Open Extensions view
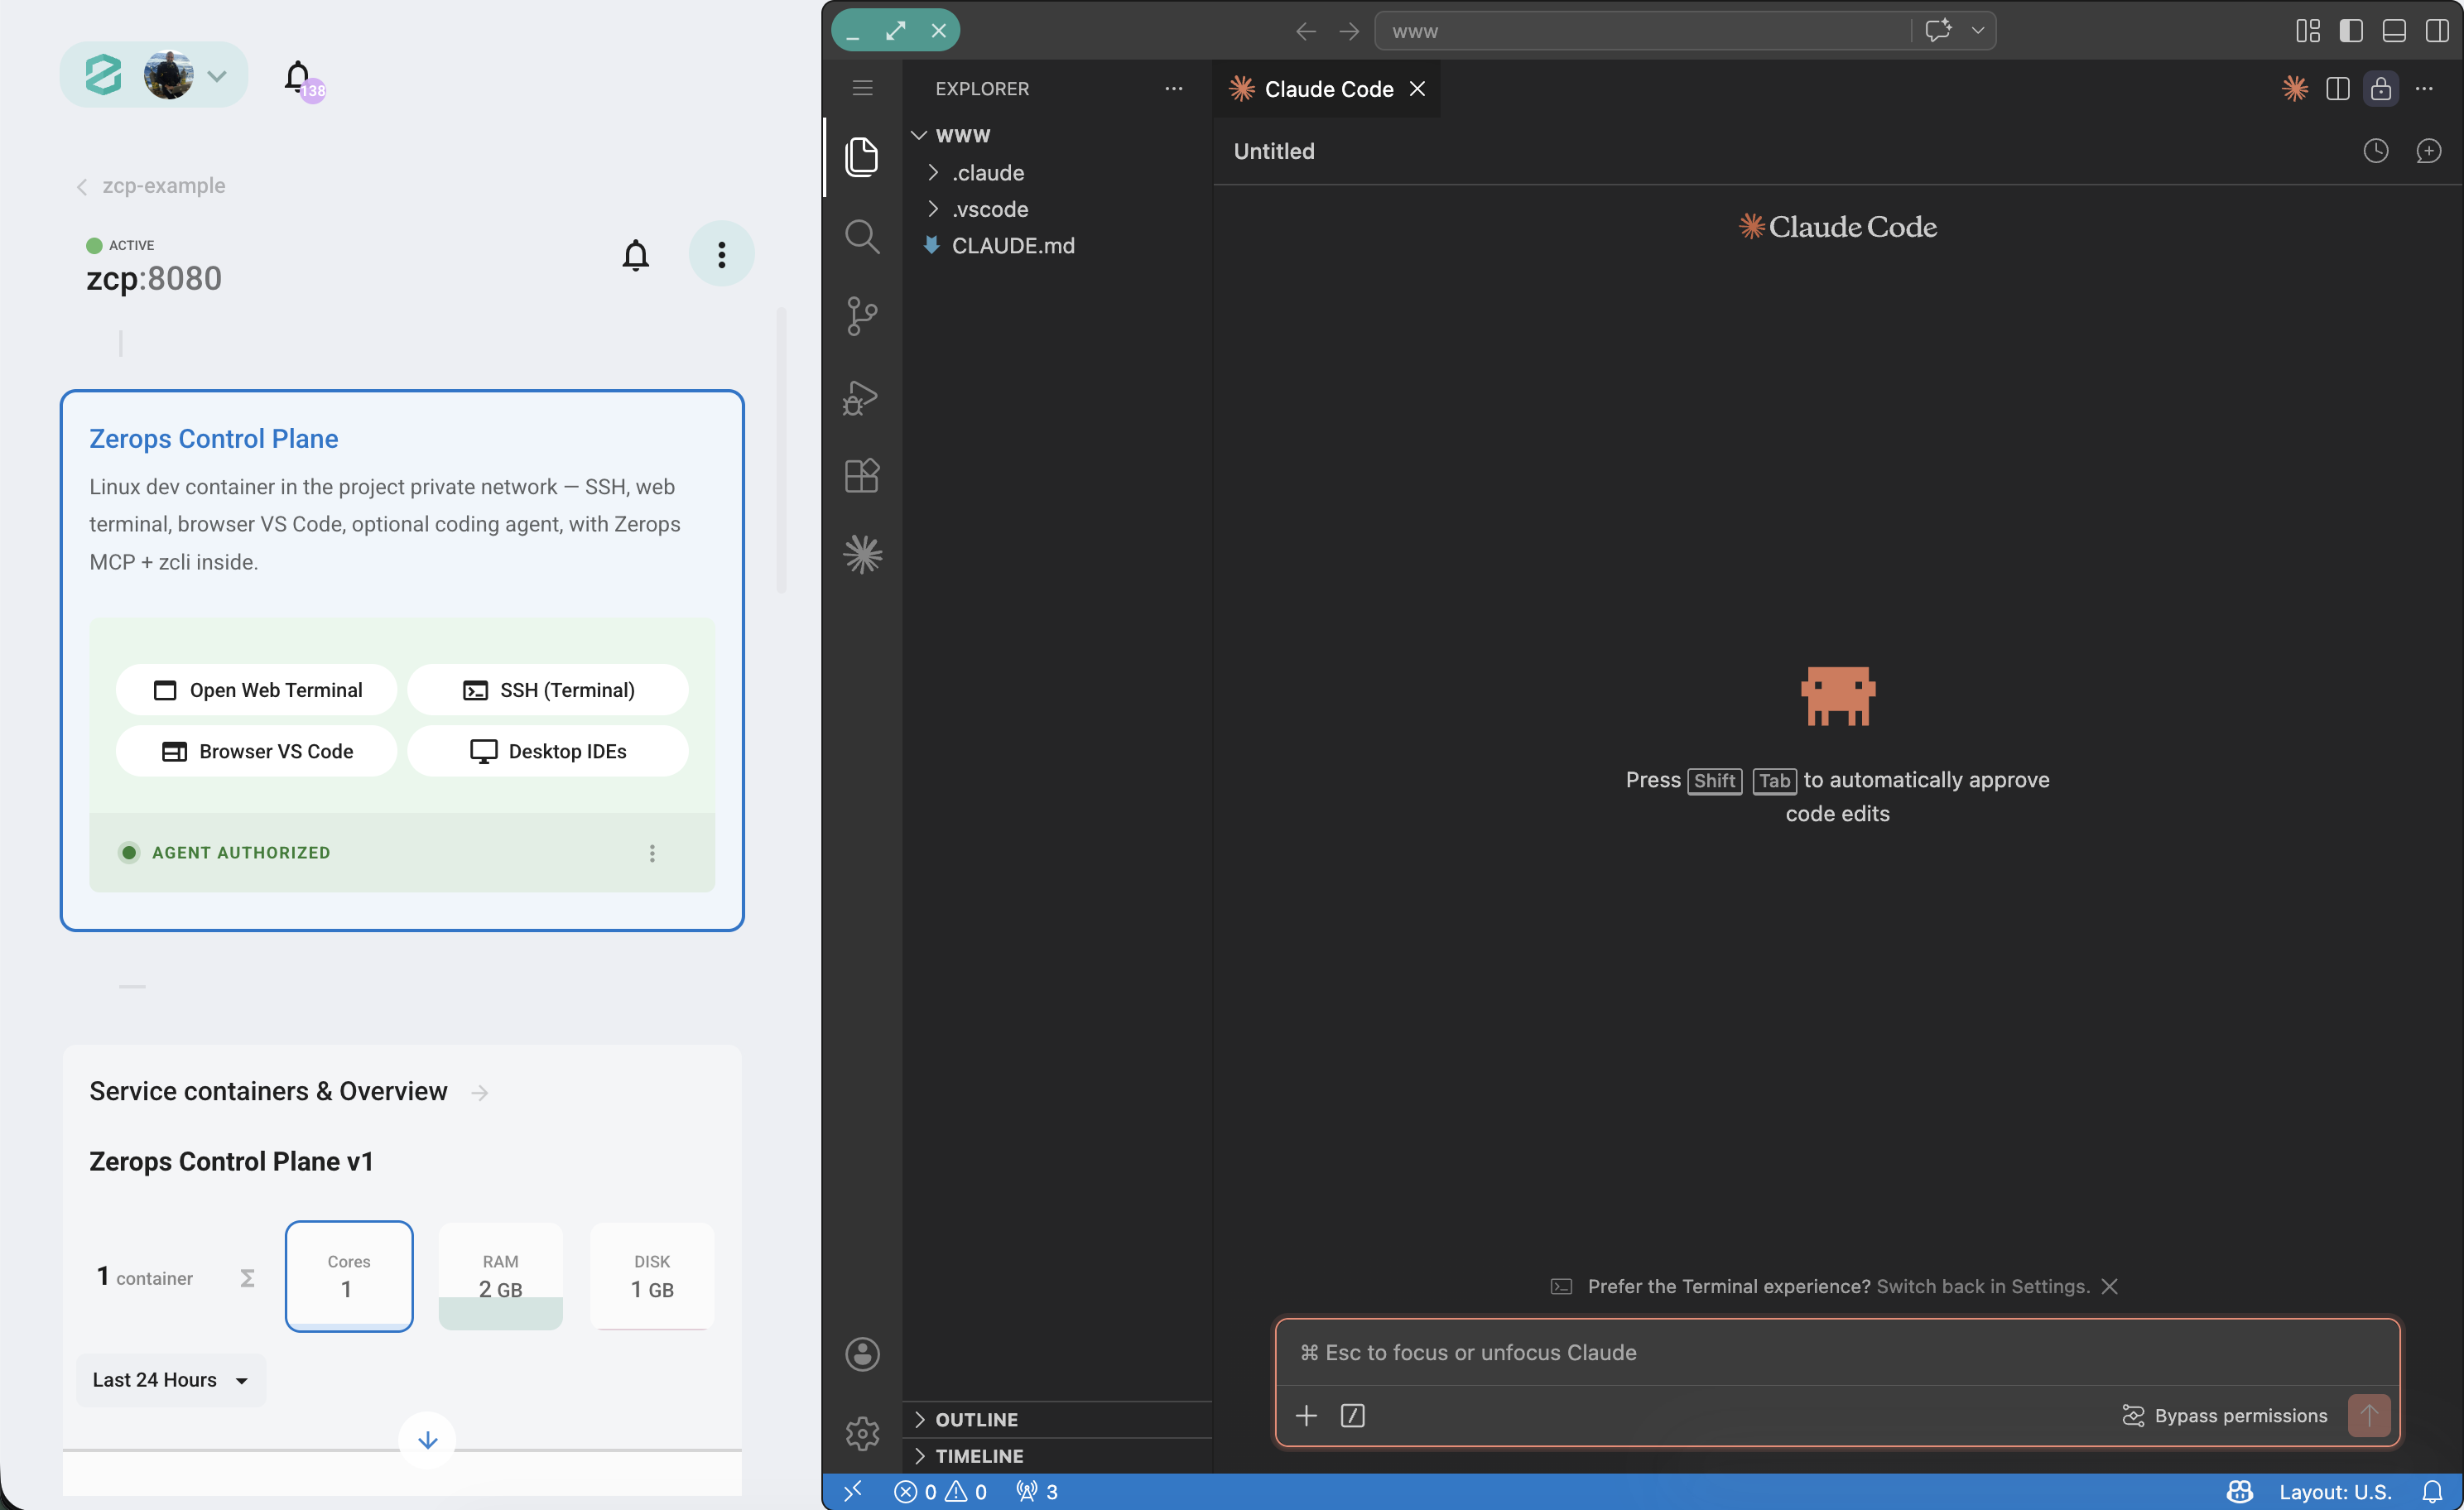2464x1510 pixels. click(861, 475)
